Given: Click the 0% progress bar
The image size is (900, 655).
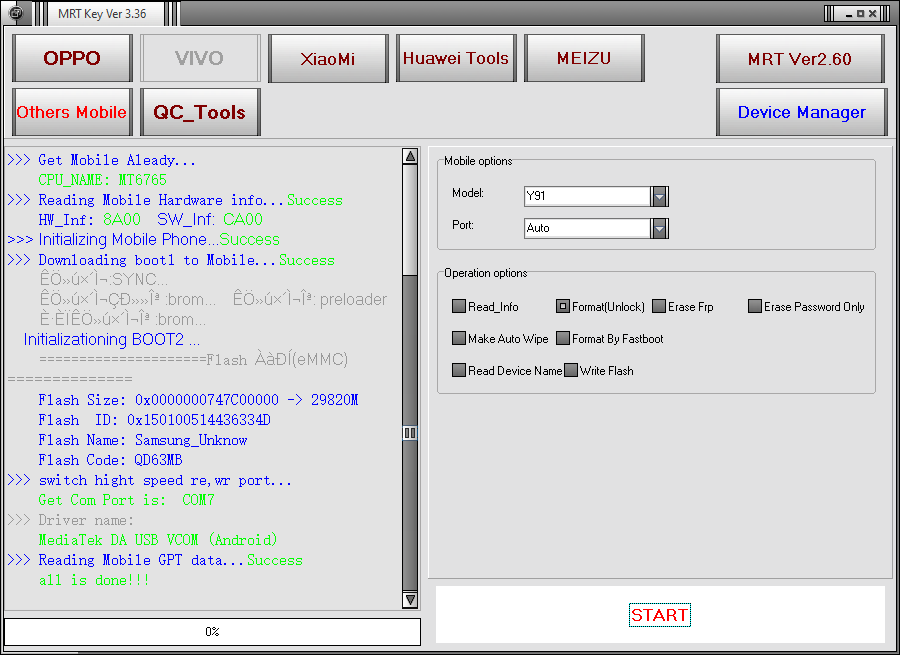Looking at the screenshot, I should point(212,631).
